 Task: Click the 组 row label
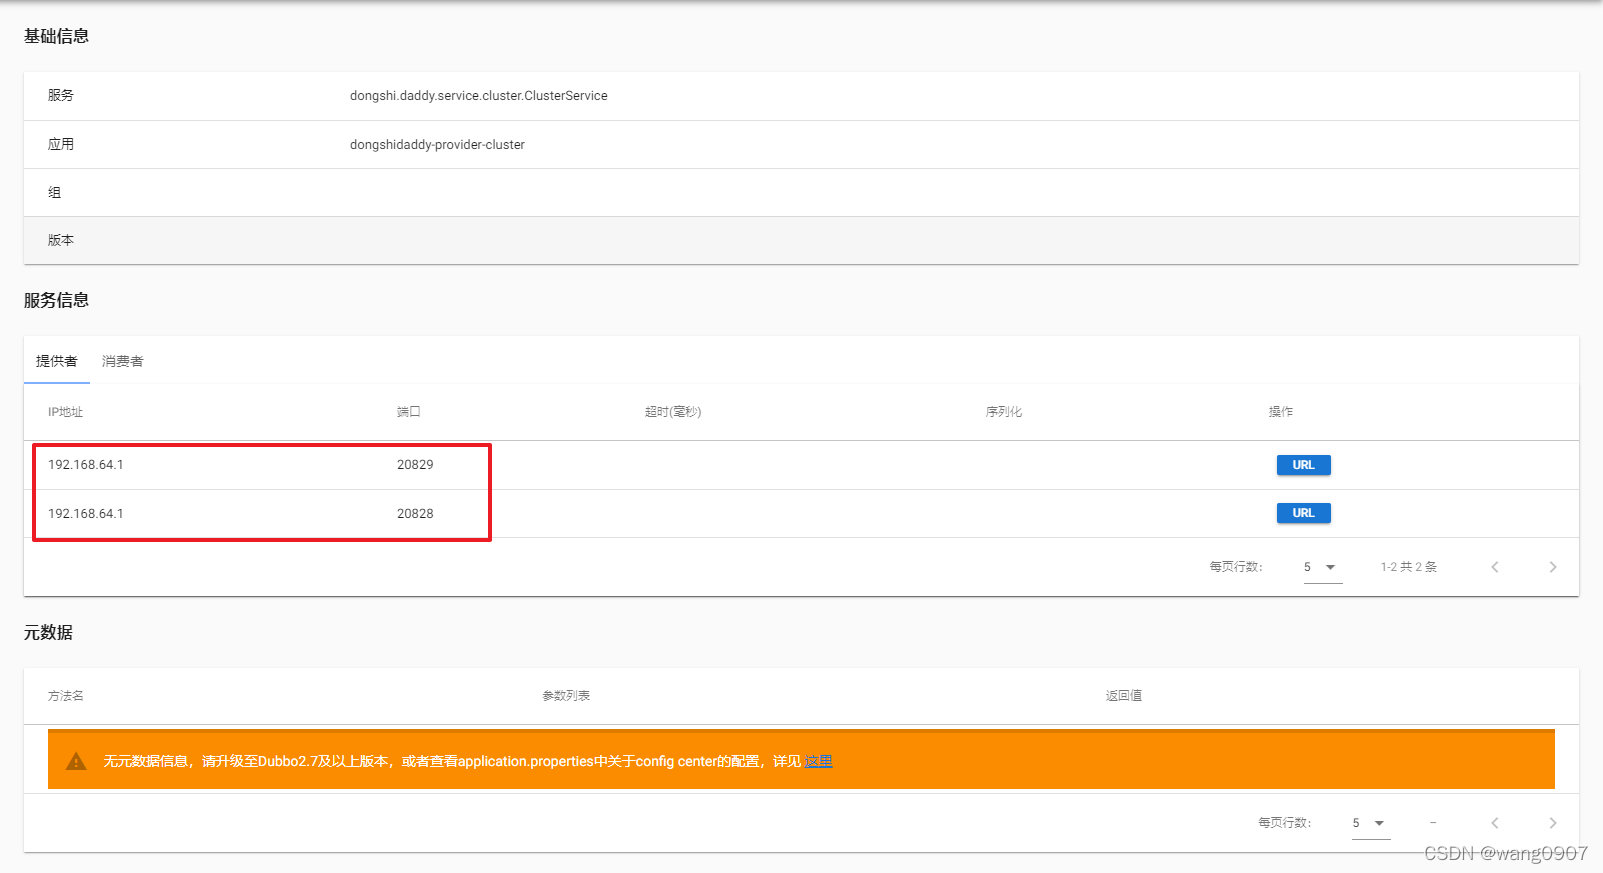click(x=54, y=193)
